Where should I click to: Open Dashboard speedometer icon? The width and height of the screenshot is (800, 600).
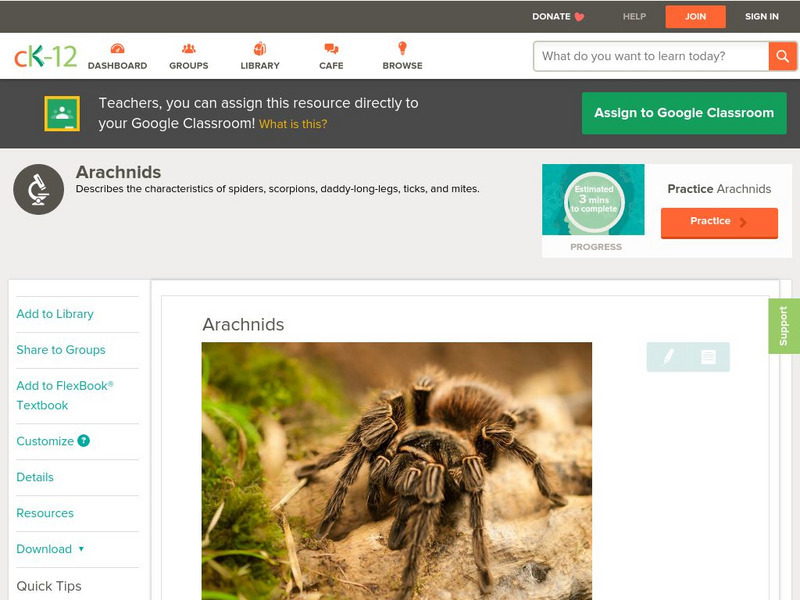[x=117, y=49]
